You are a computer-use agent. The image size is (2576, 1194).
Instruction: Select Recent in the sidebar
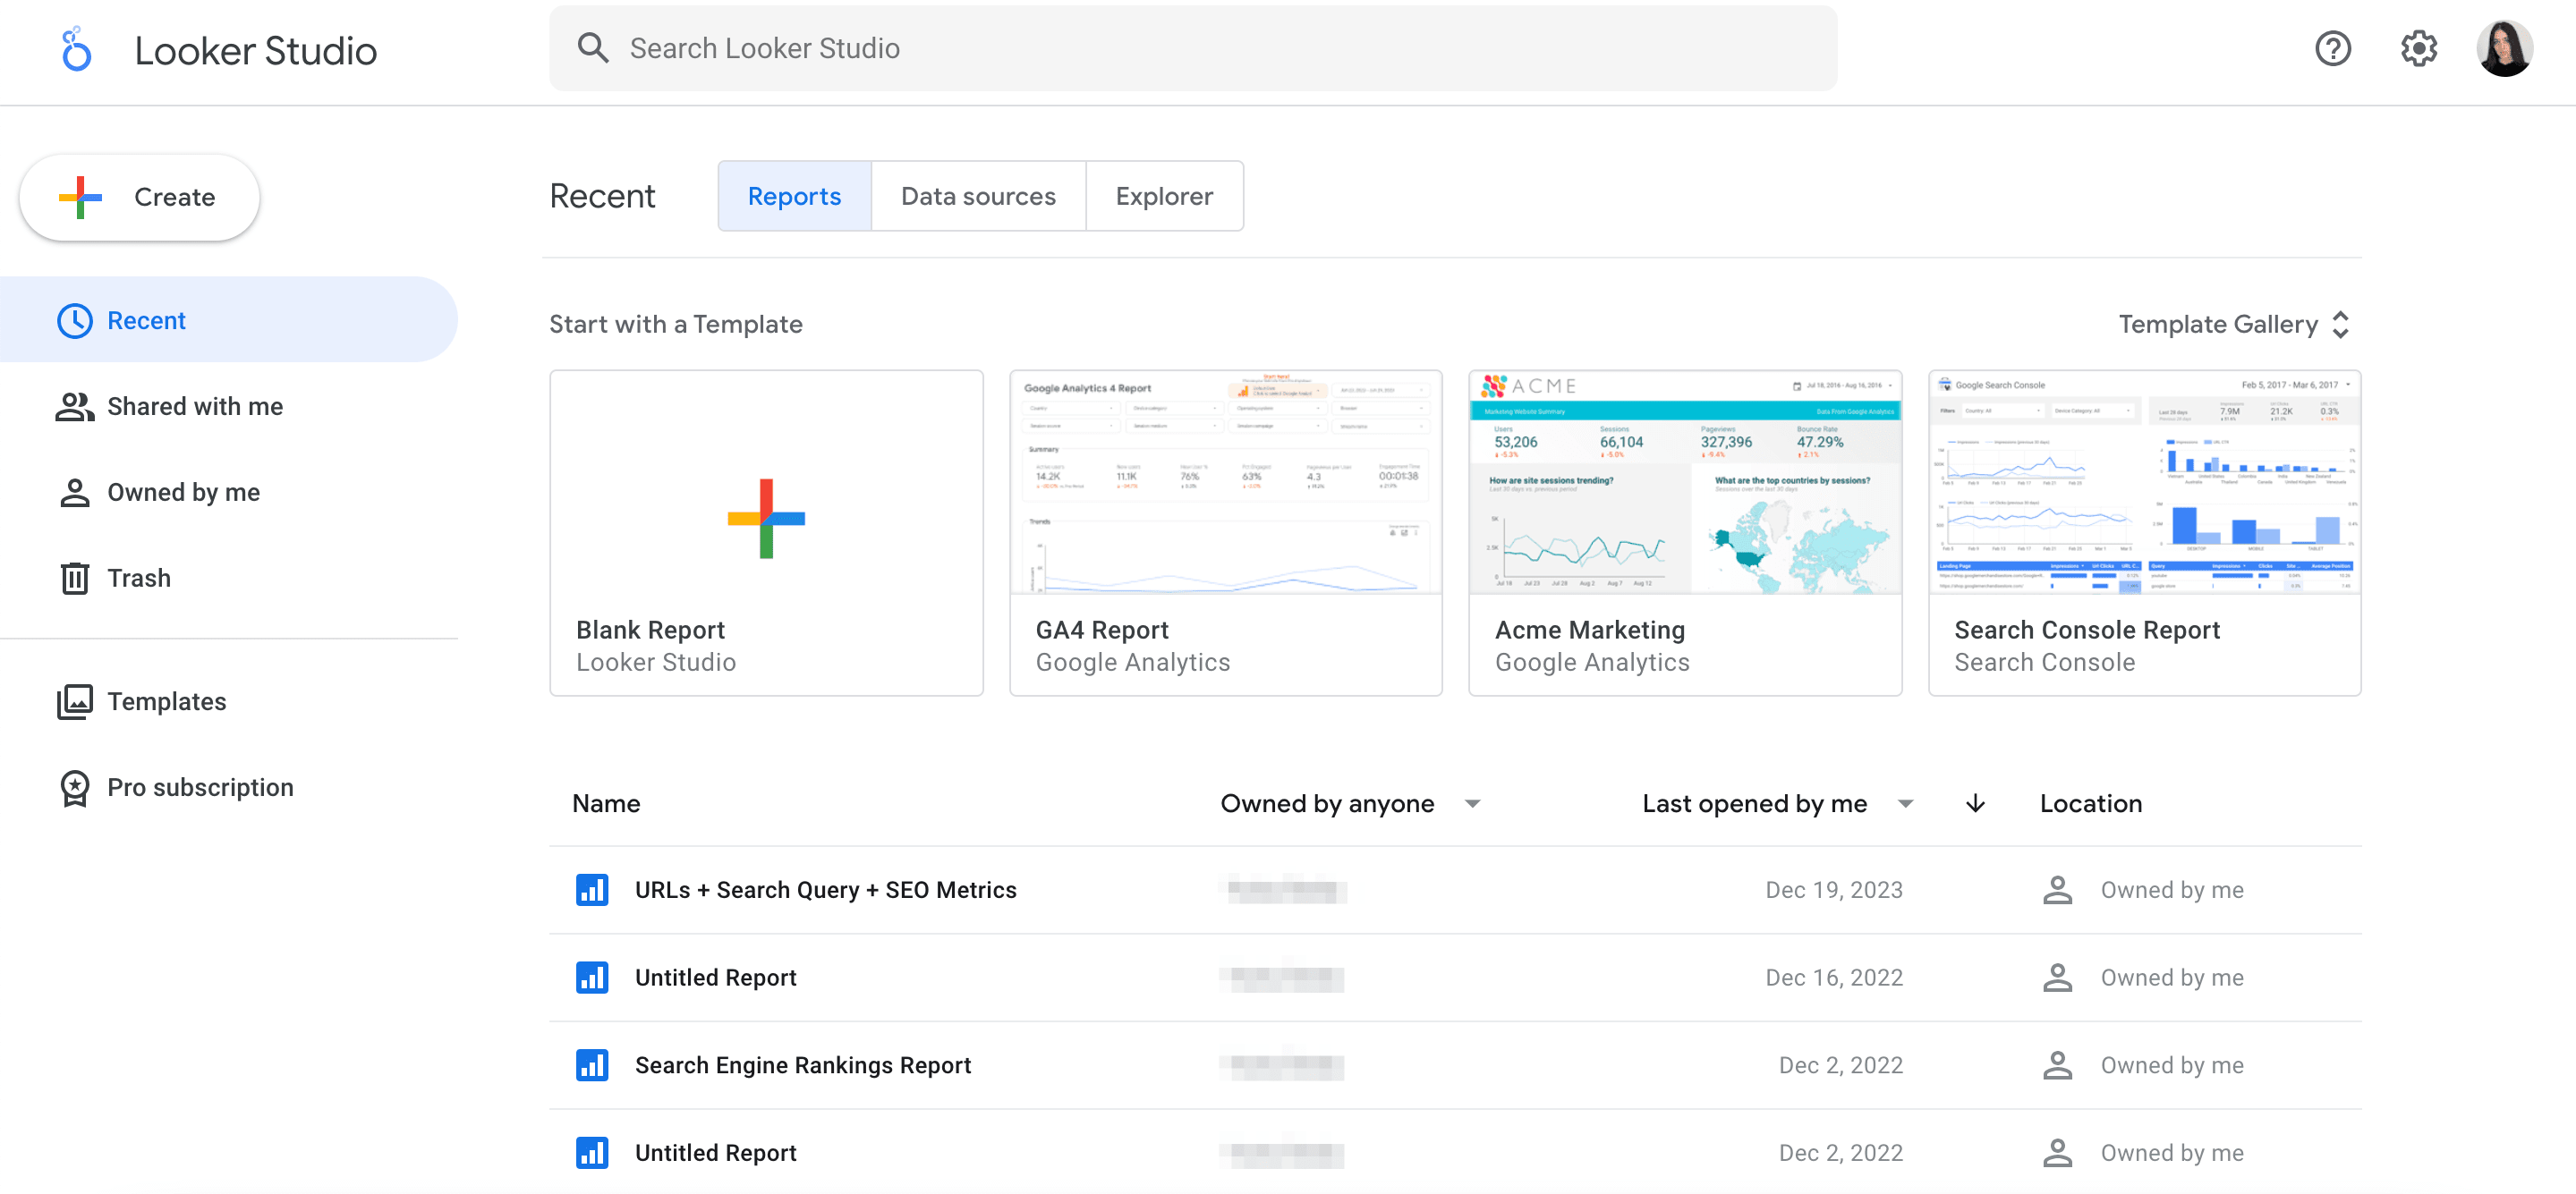click(x=228, y=321)
